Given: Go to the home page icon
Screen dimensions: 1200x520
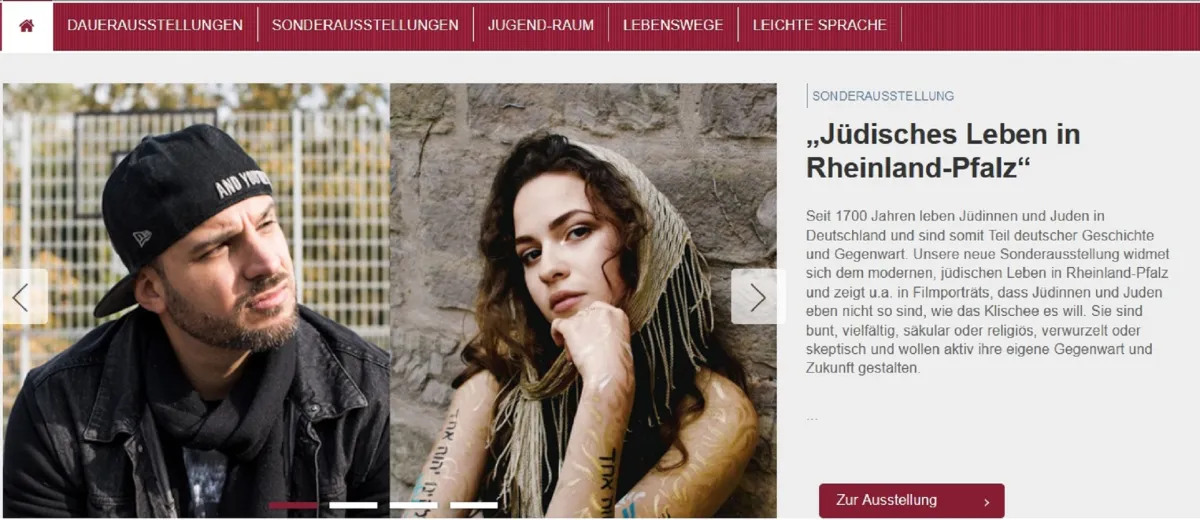Looking at the screenshot, I should 27,25.
